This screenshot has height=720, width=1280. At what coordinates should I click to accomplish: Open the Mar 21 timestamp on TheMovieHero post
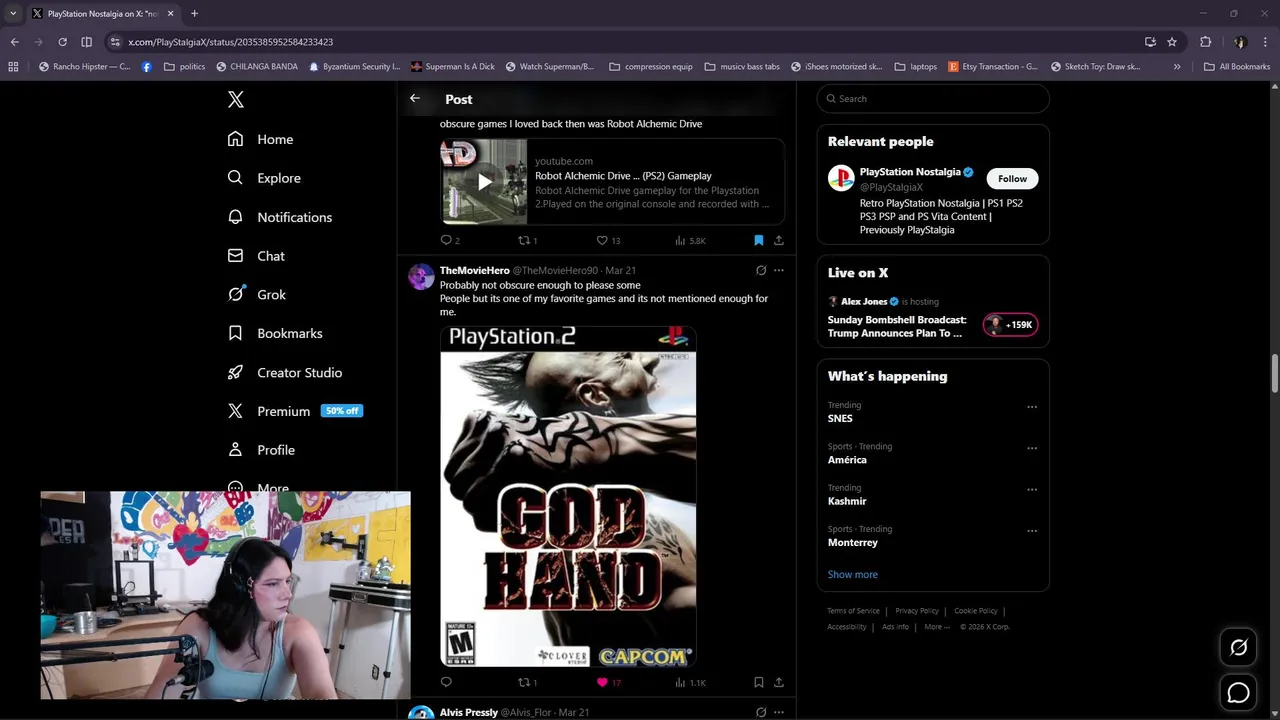620,271
